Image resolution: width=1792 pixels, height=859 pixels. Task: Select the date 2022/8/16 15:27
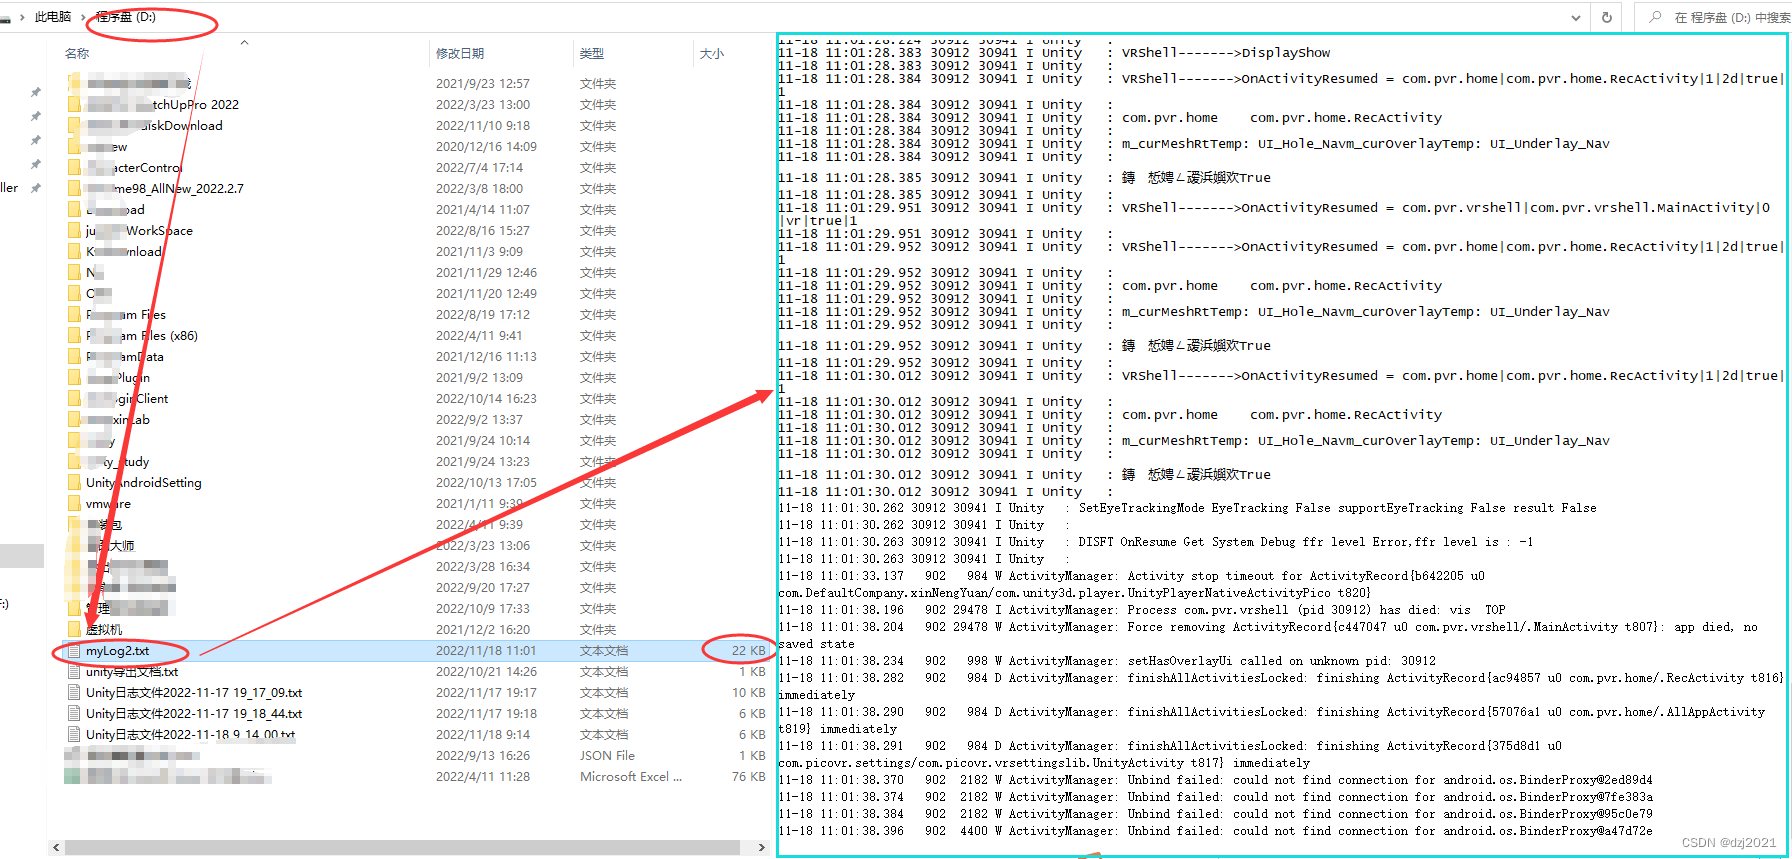pos(482,230)
